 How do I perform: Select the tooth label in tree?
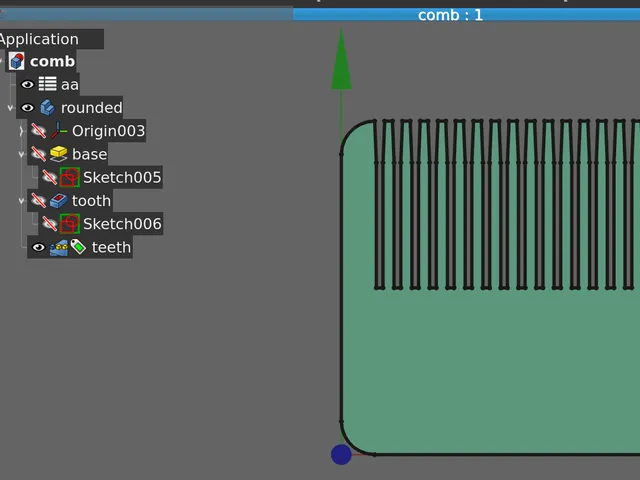click(x=91, y=201)
